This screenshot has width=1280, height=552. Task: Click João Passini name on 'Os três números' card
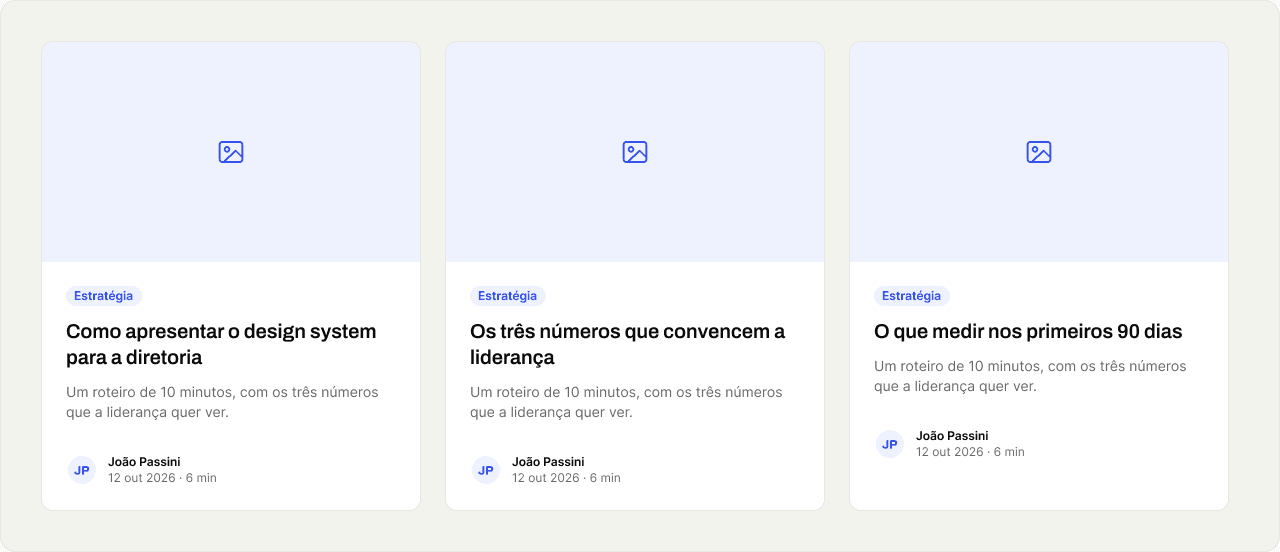[x=548, y=462]
